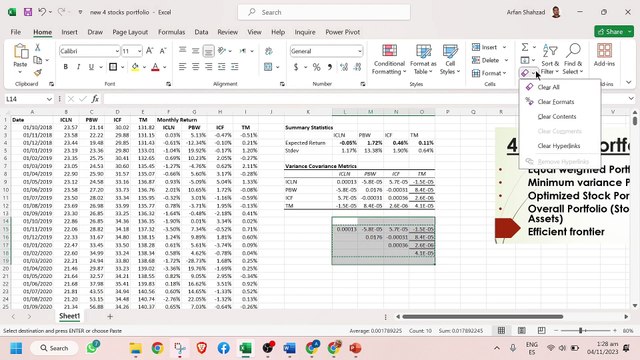Image resolution: width=640 pixels, height=360 pixels.
Task: Align text left in cell
Action: coord(182,67)
